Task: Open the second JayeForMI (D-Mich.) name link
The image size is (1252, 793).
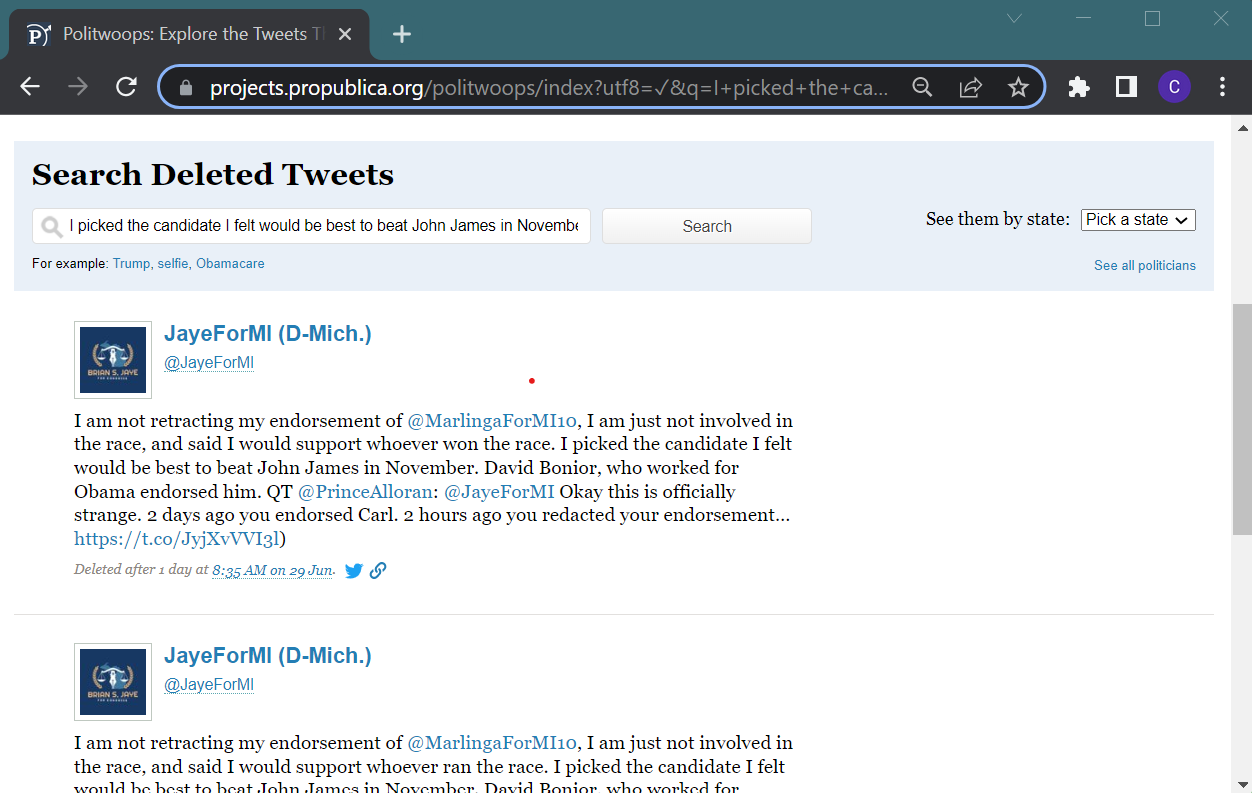Action: [268, 656]
